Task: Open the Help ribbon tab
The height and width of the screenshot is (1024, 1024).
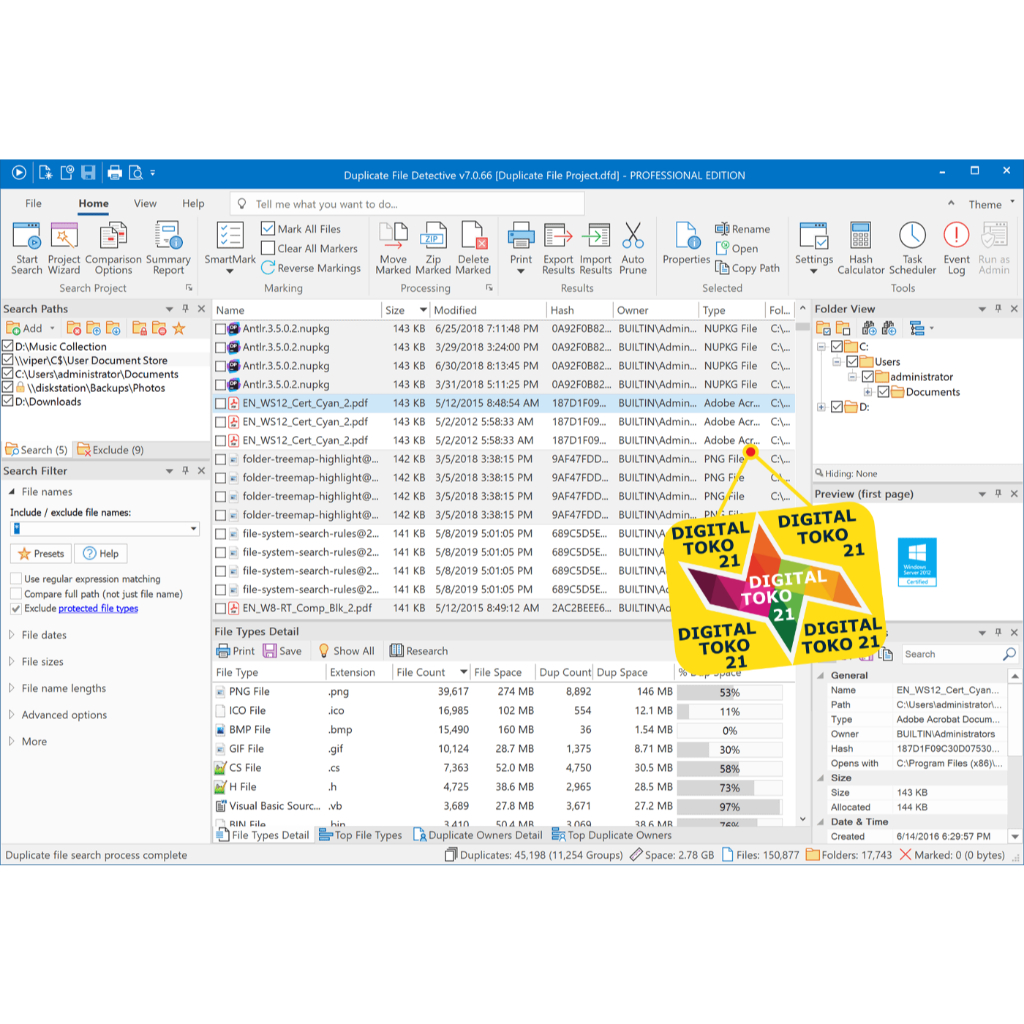Action: [193, 204]
